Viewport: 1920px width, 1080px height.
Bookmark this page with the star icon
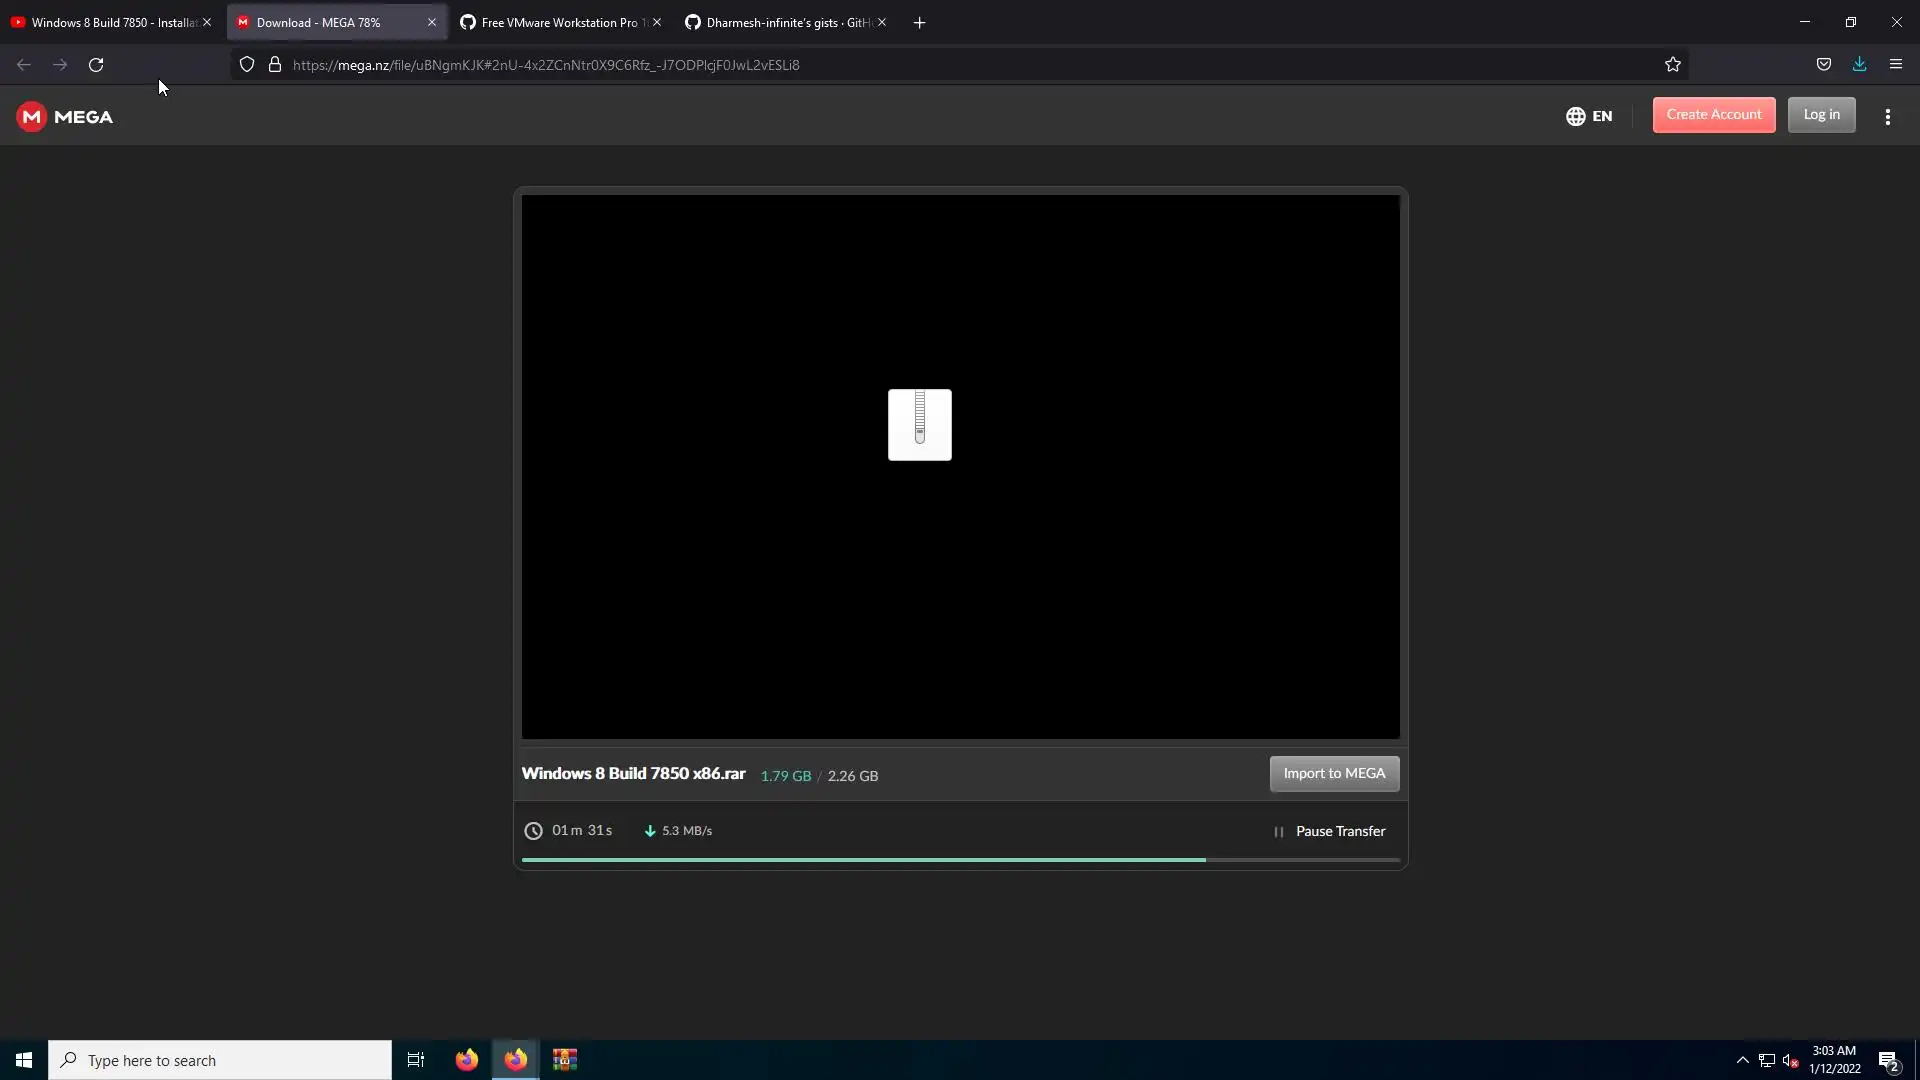(1673, 65)
